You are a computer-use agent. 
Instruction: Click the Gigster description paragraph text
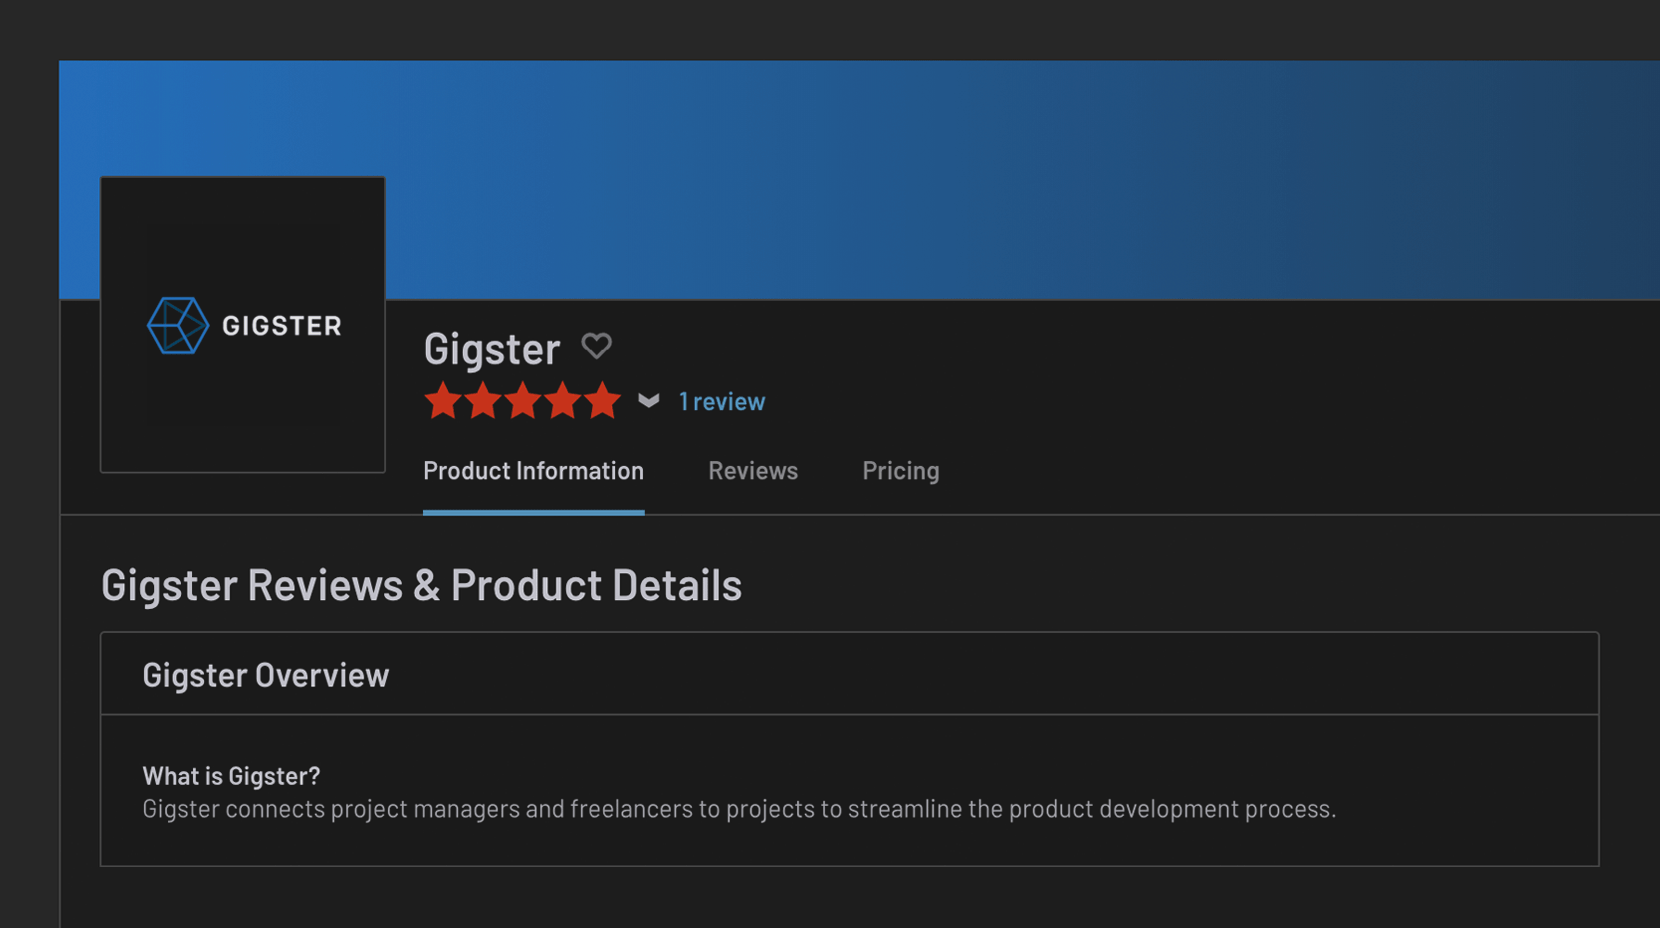coord(738,809)
